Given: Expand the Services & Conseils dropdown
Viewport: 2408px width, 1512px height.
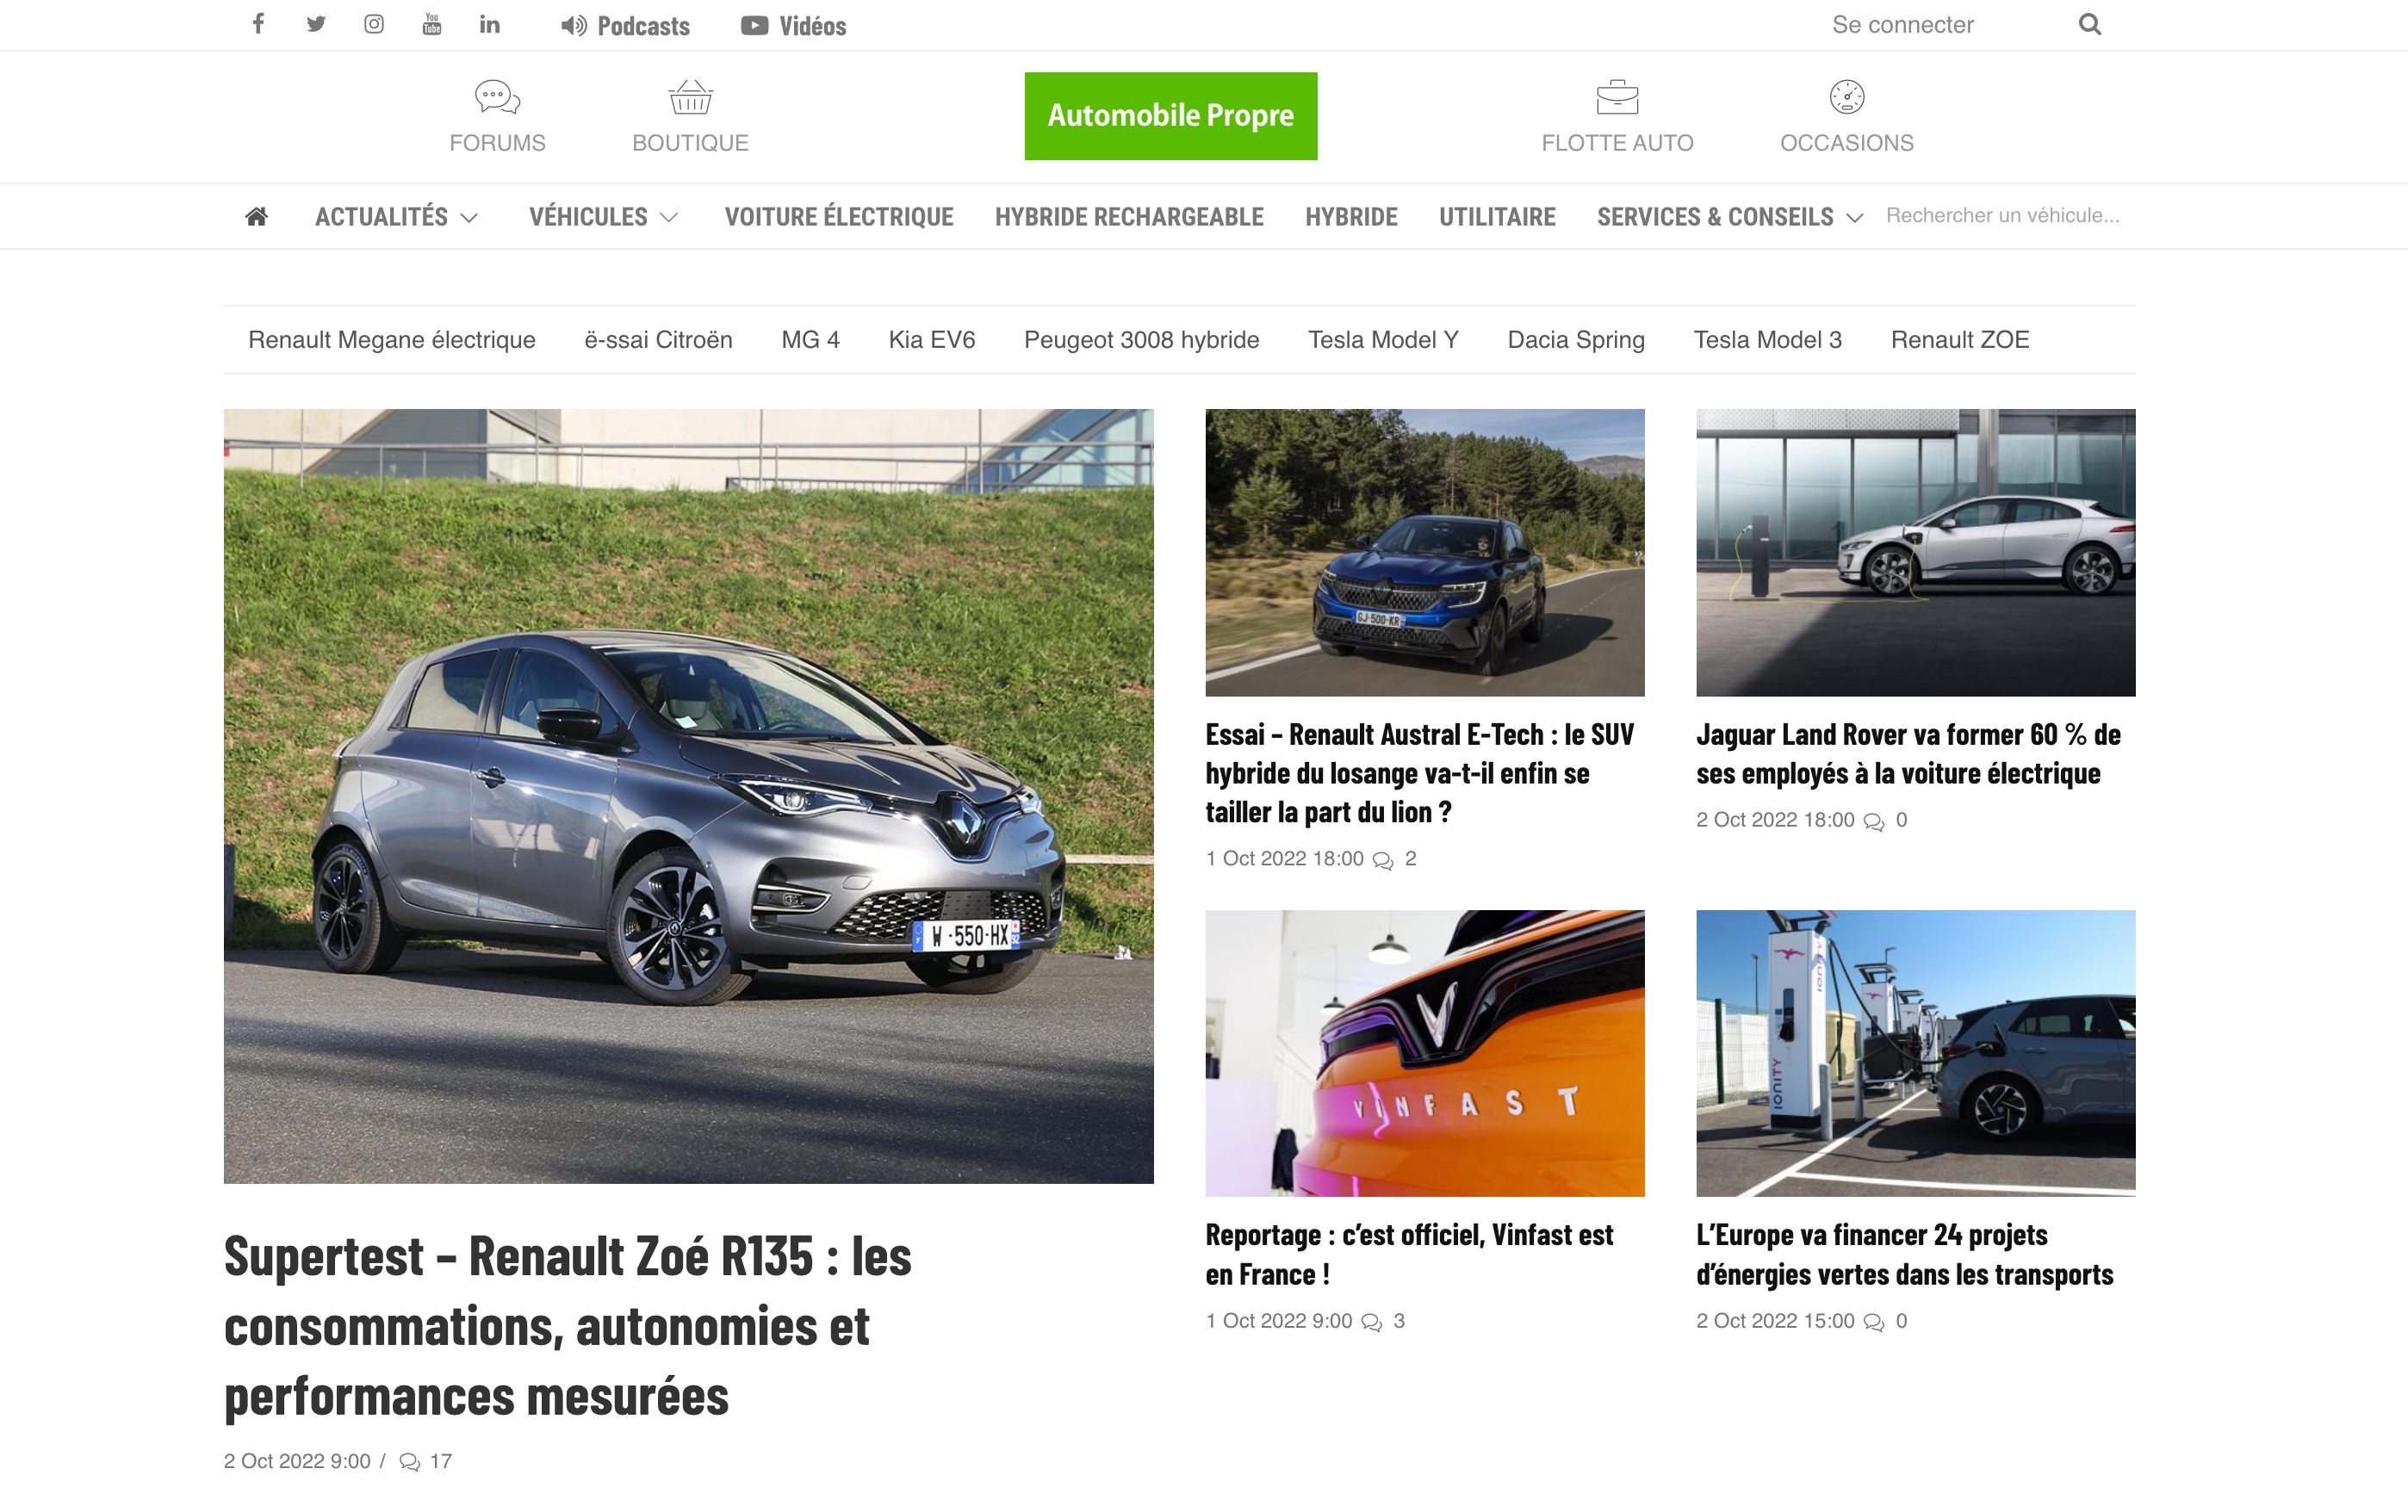Looking at the screenshot, I should pyautogui.click(x=1727, y=216).
